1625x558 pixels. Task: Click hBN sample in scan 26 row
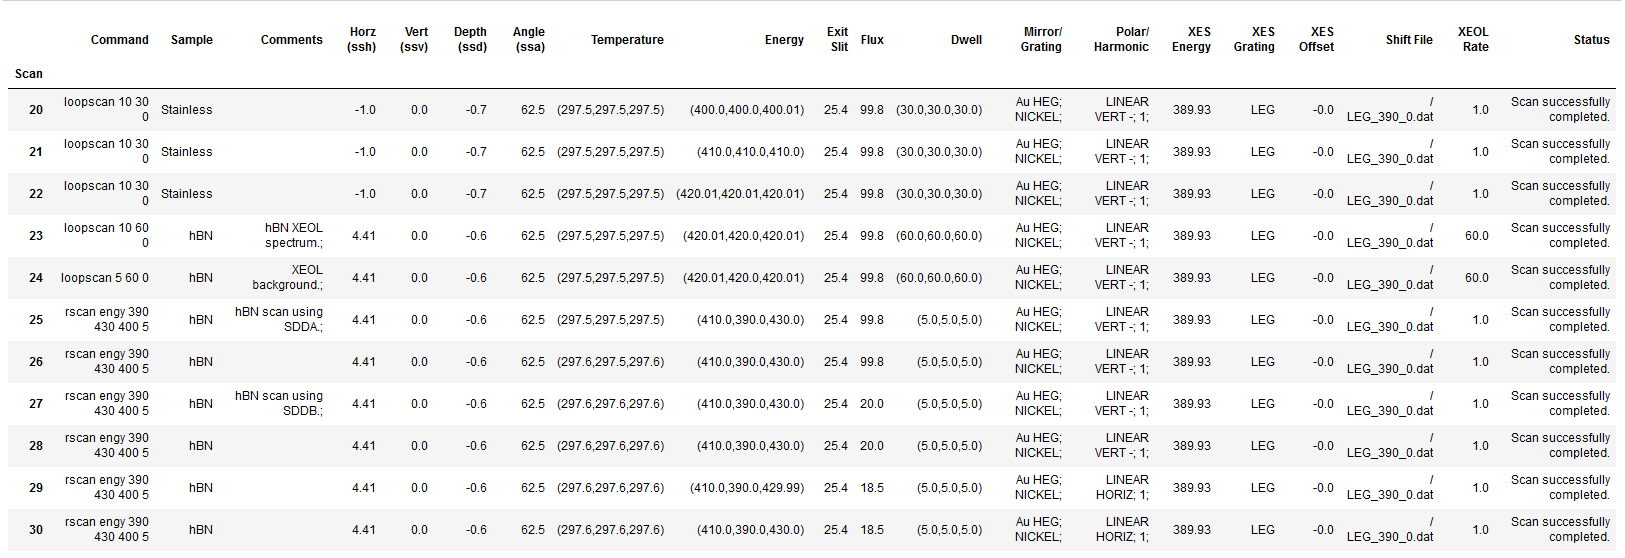coord(201,362)
